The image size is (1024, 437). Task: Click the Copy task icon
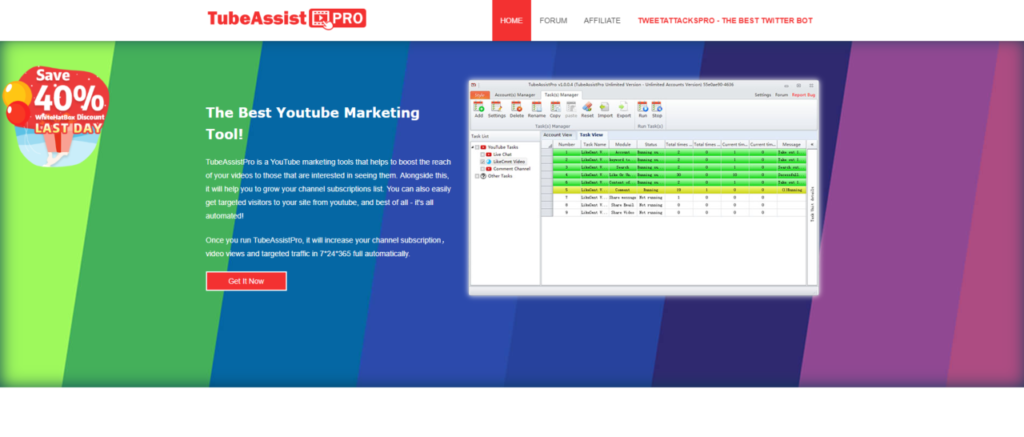coord(555,106)
